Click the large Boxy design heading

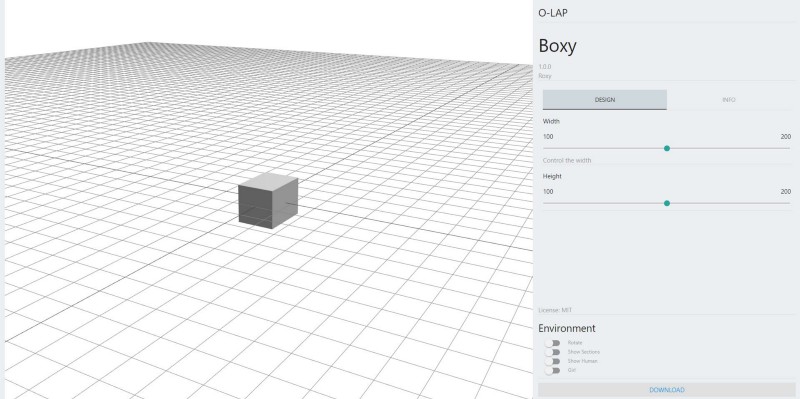(558, 46)
